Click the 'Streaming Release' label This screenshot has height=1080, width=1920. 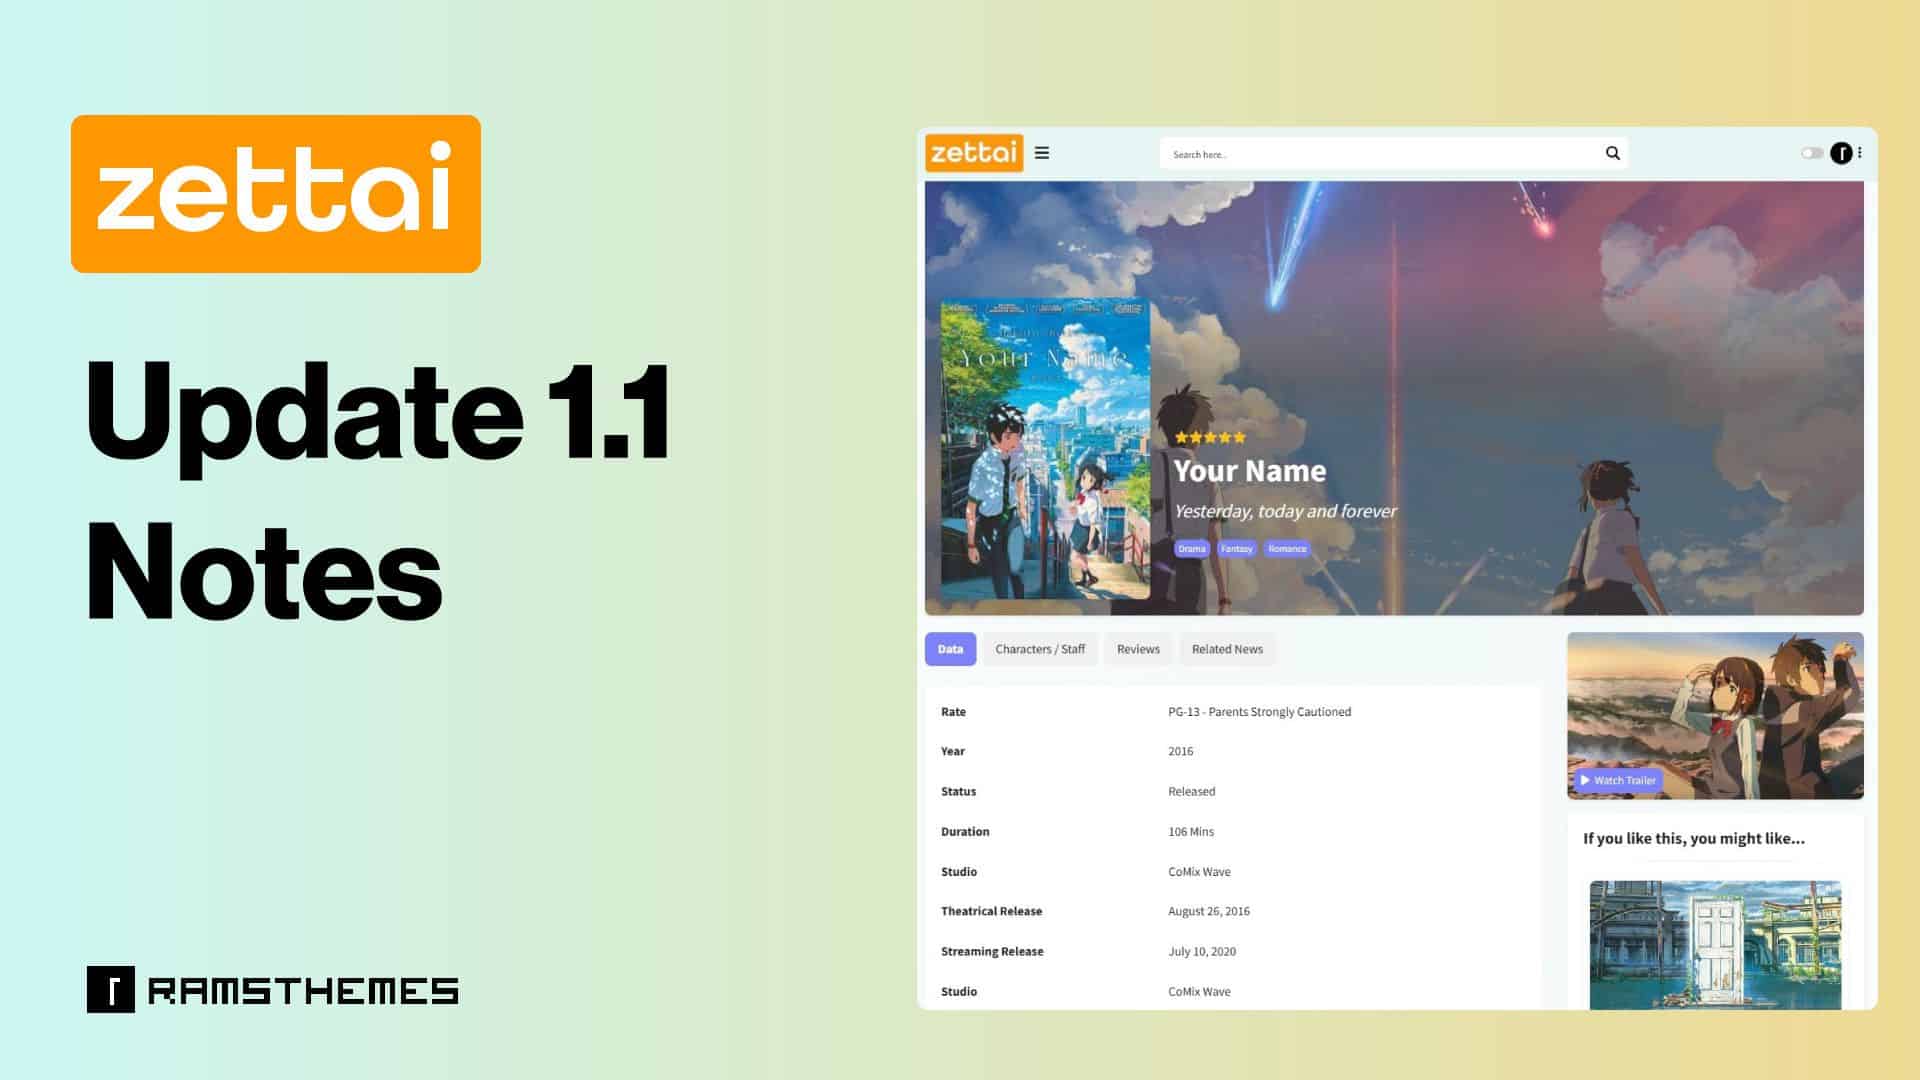click(x=991, y=951)
